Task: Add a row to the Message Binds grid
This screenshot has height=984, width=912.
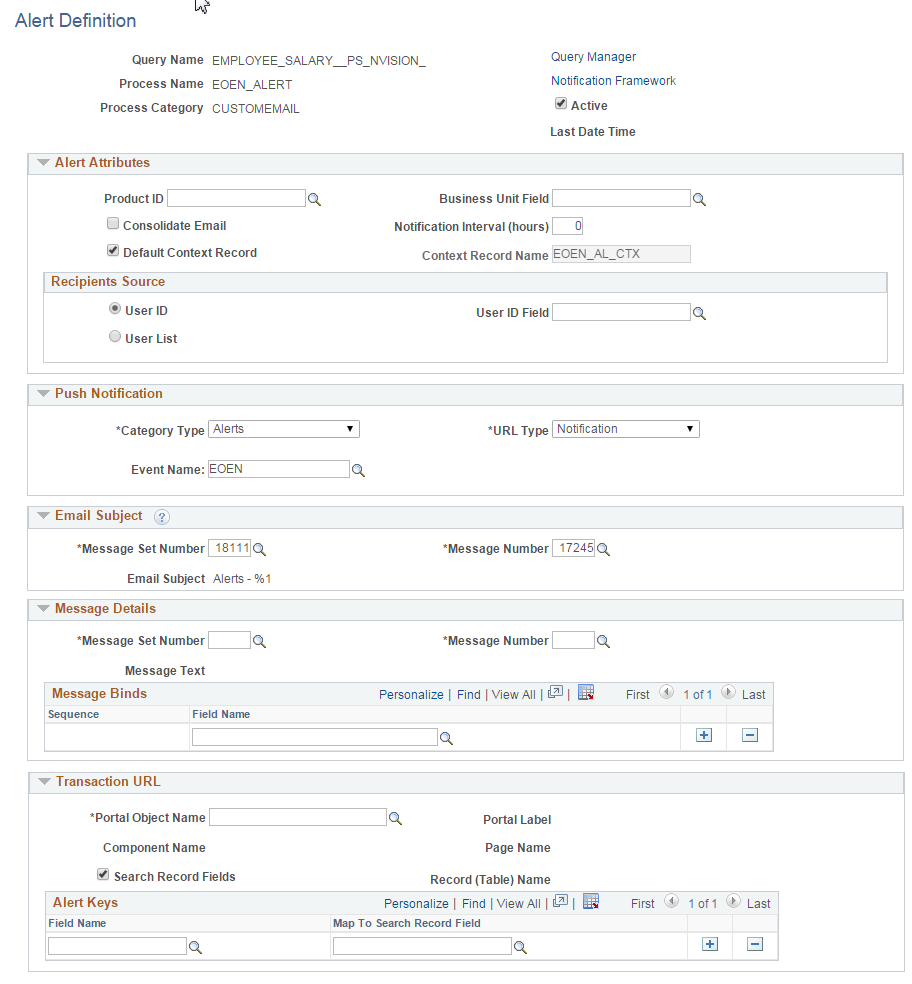Action: (703, 735)
